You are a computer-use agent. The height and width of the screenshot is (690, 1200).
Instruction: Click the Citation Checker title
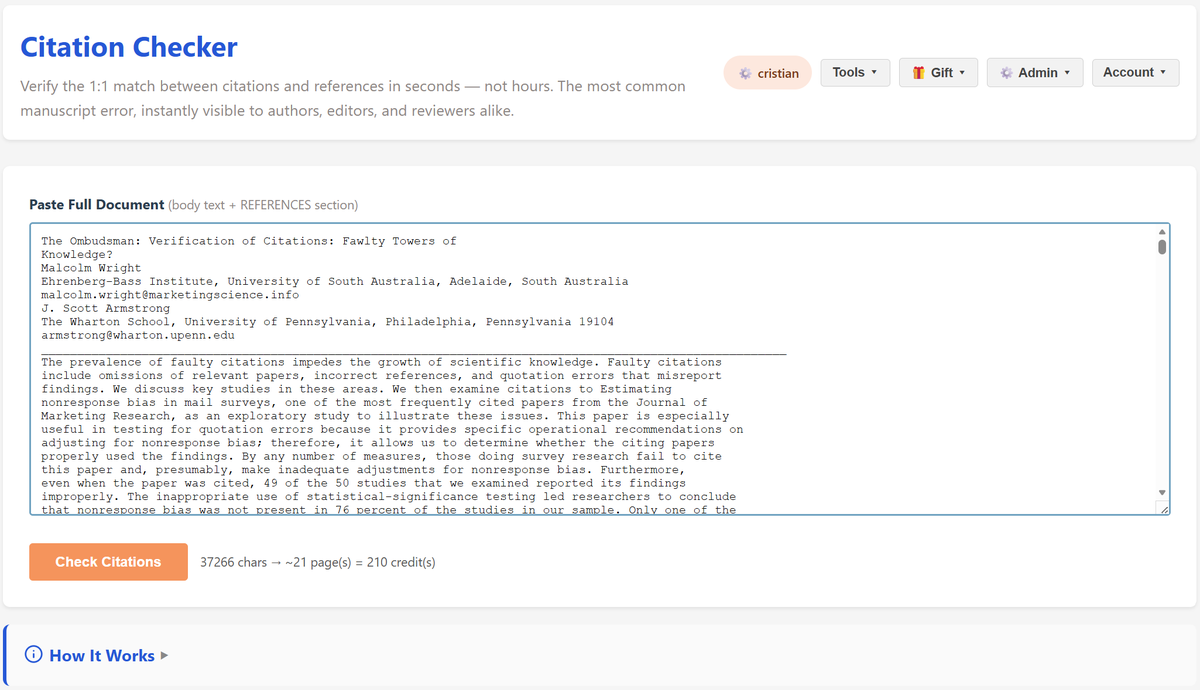129,47
